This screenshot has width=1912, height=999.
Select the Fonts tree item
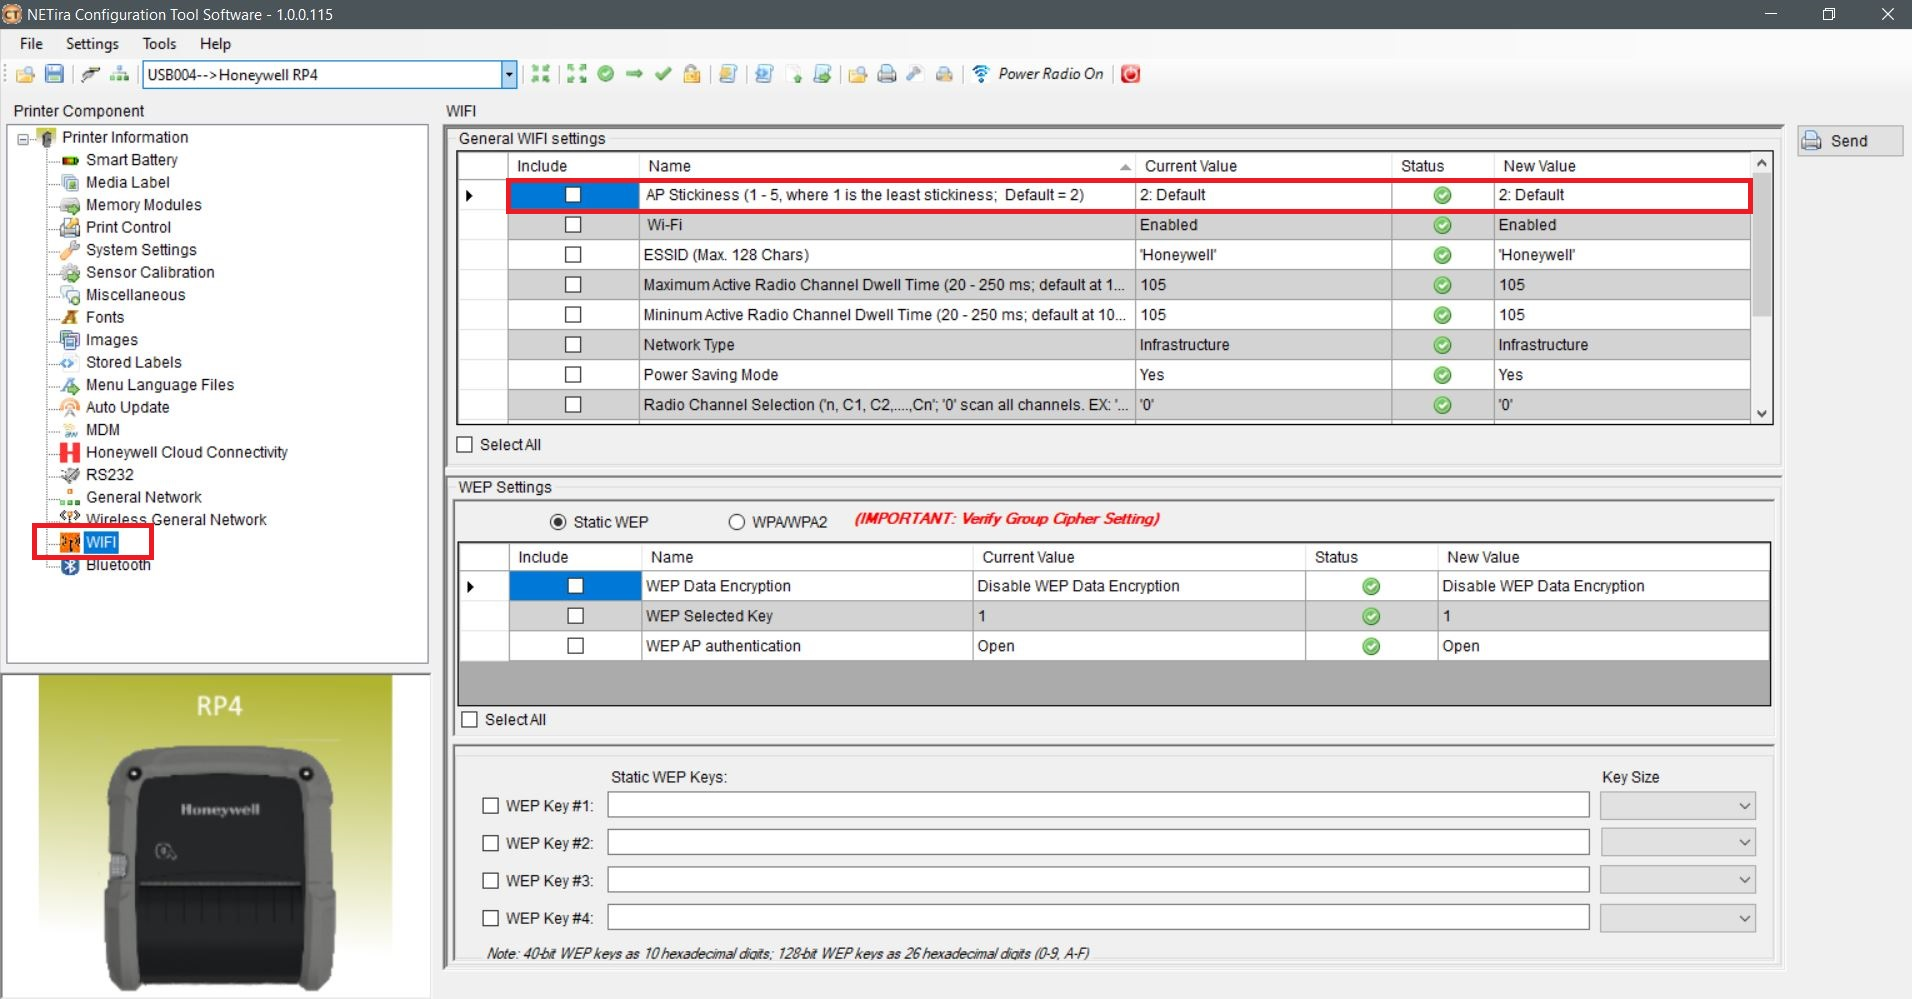tap(105, 317)
